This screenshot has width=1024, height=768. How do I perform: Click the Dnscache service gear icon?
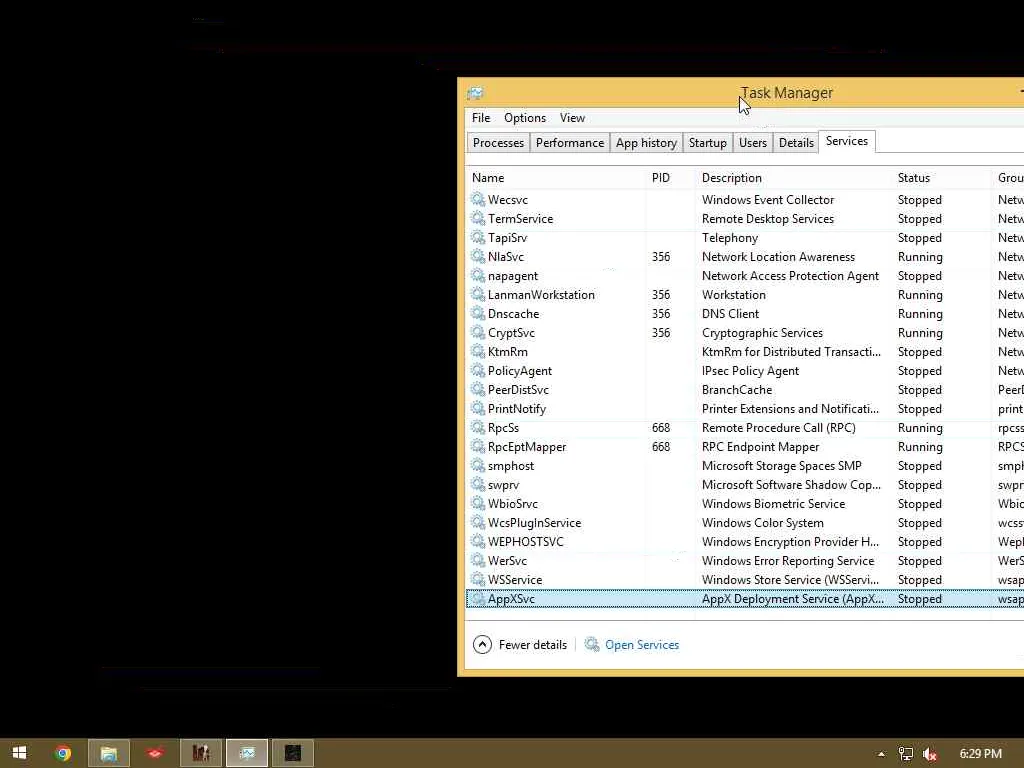click(x=478, y=313)
